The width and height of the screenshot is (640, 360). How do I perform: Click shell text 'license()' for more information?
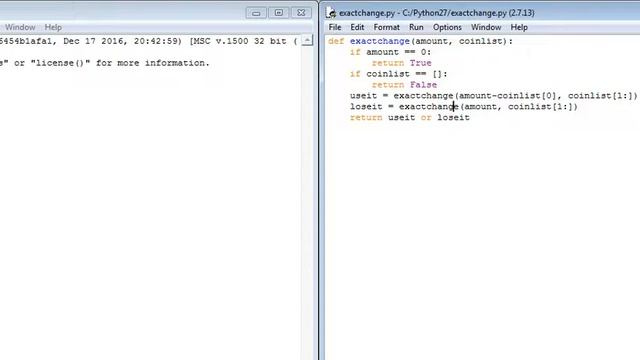click(60, 63)
